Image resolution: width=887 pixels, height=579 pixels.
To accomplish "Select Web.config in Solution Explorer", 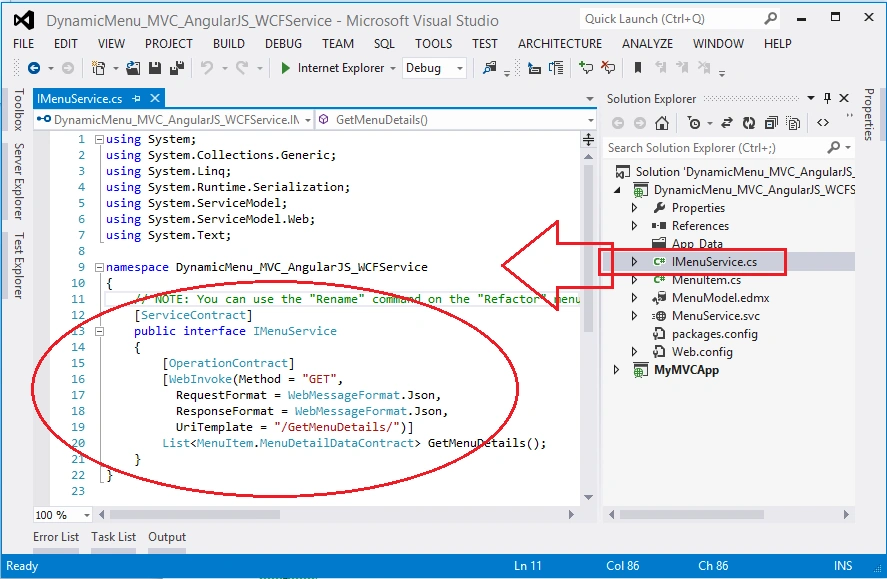I will click(x=701, y=352).
